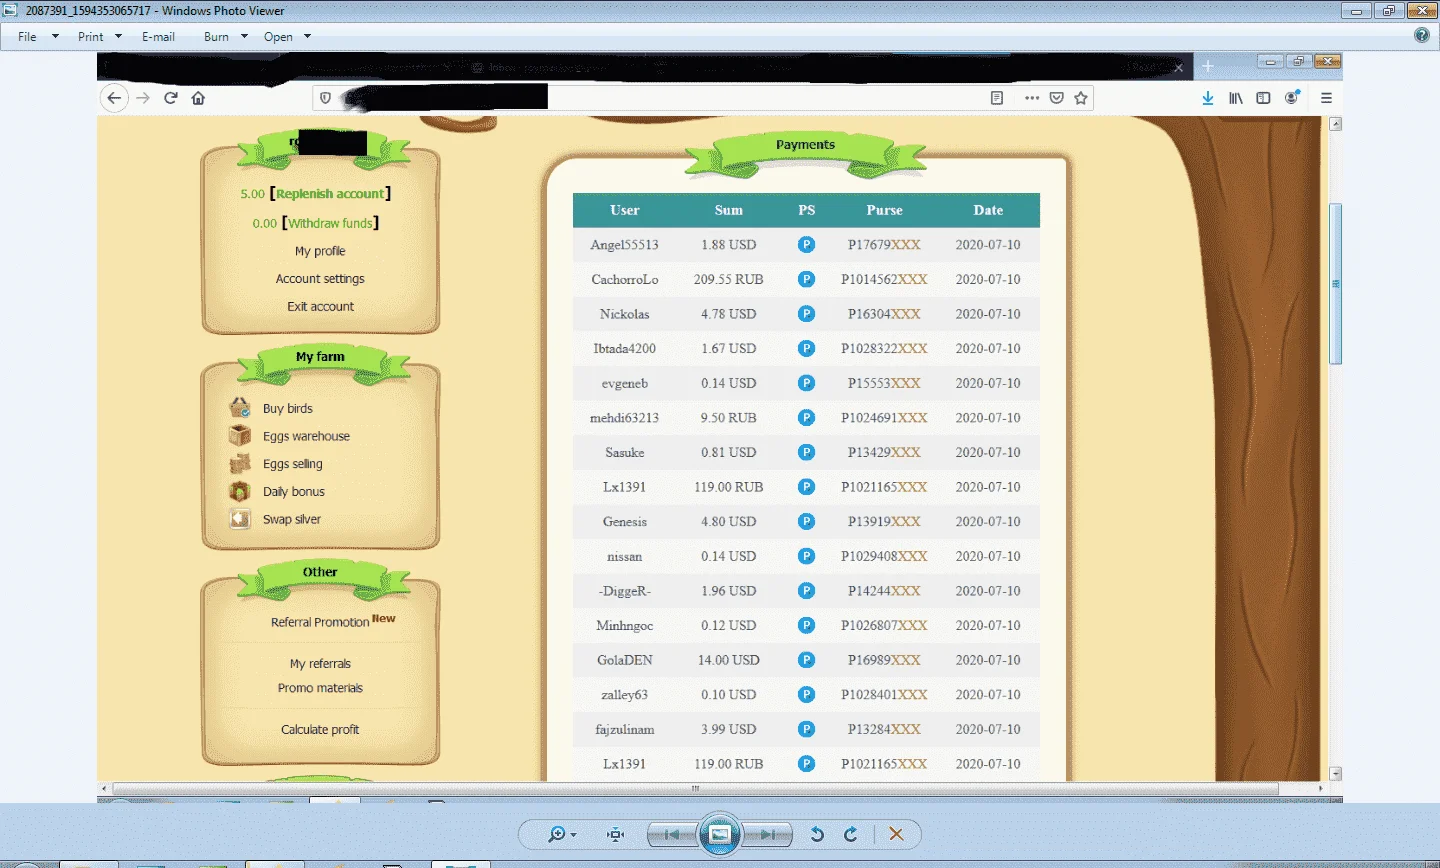Viewport: 1440px width, 868px height.
Task: Open the Open menu in Photo Viewer
Action: 278,37
